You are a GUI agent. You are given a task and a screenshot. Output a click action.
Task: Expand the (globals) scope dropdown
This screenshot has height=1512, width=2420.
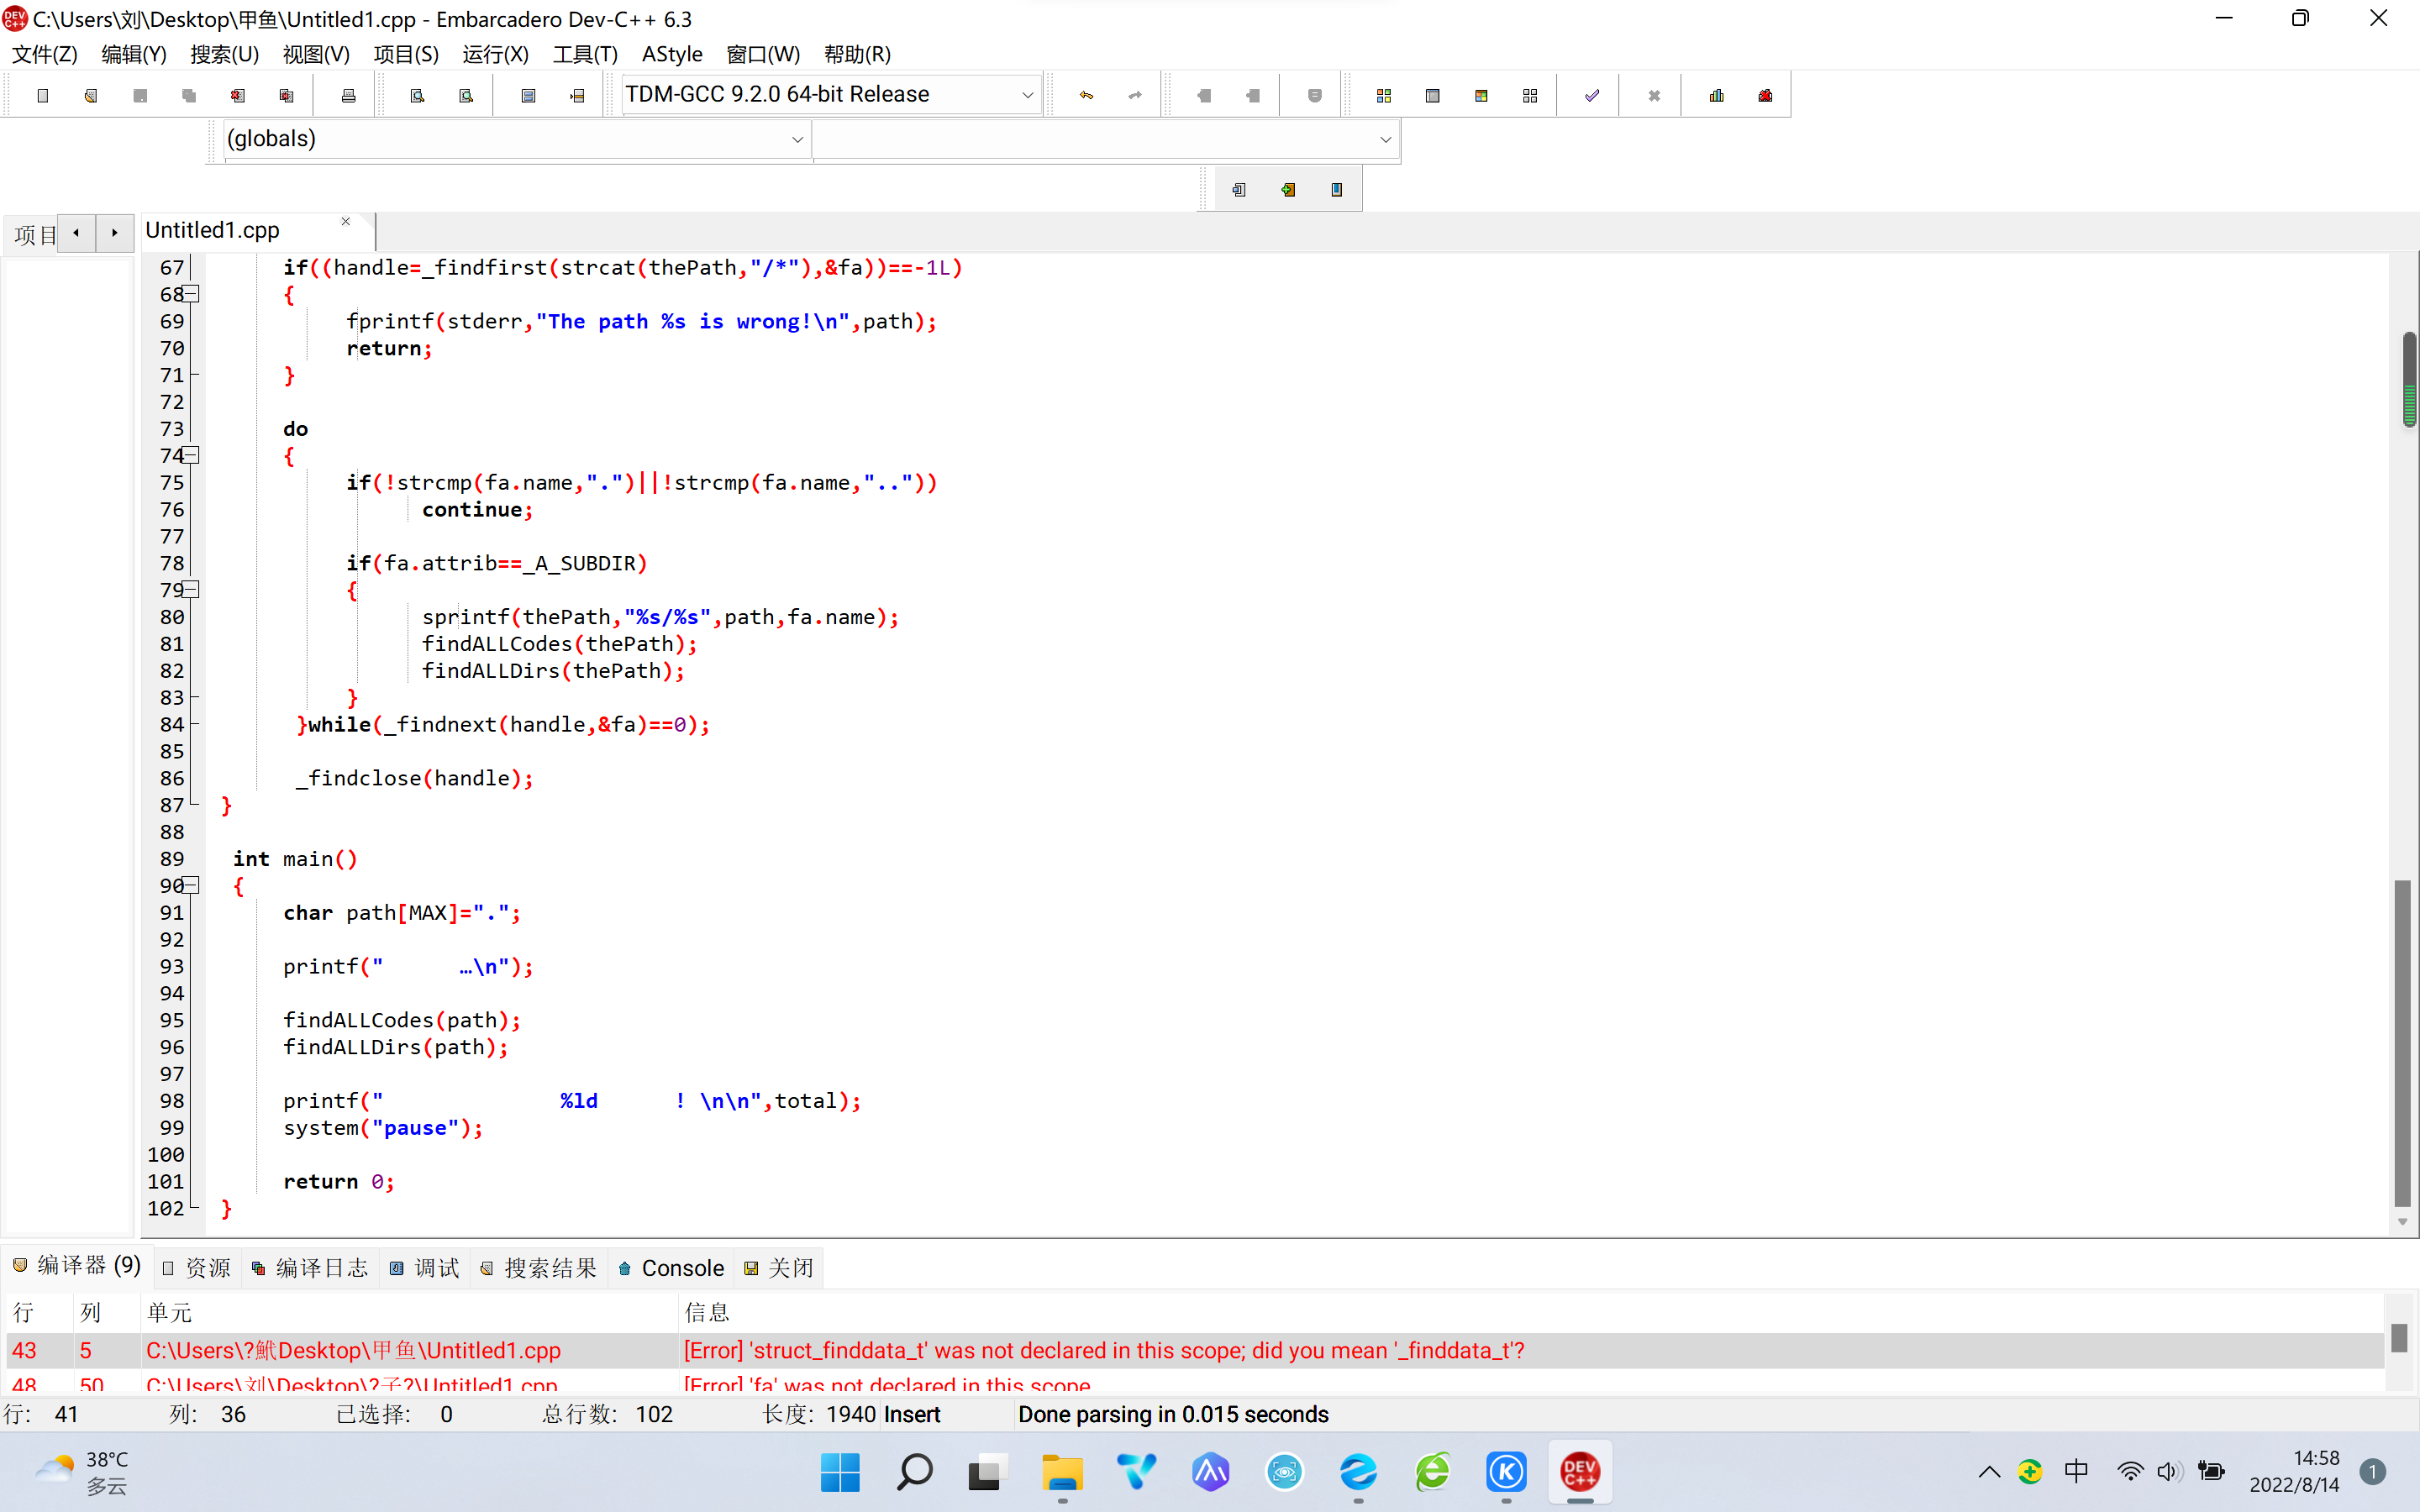[x=797, y=140]
